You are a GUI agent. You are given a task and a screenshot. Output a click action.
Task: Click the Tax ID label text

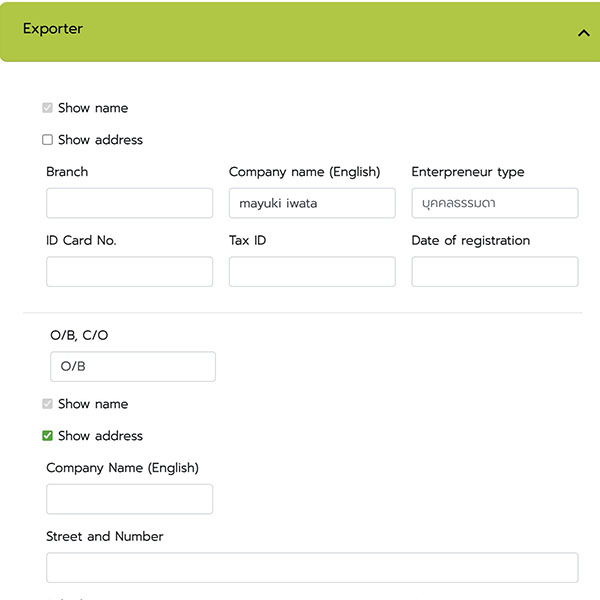247,240
